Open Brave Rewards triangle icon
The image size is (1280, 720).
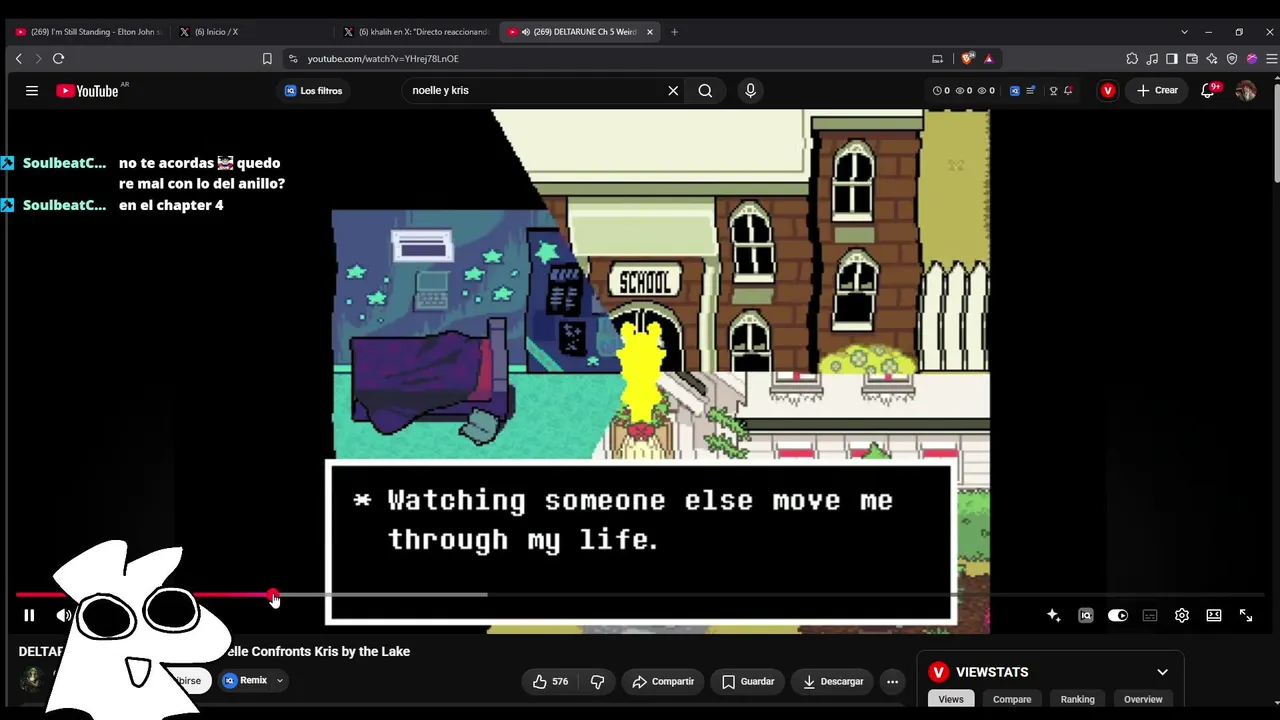tap(989, 59)
